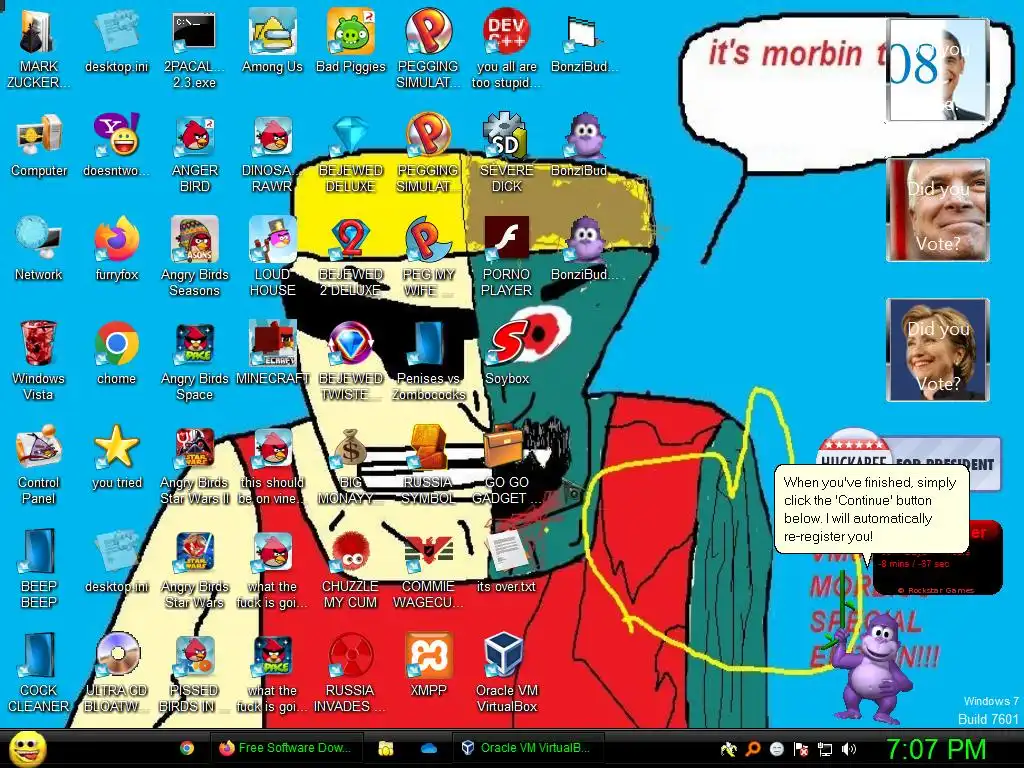Launch the chome Chrome shortcut

click(116, 353)
